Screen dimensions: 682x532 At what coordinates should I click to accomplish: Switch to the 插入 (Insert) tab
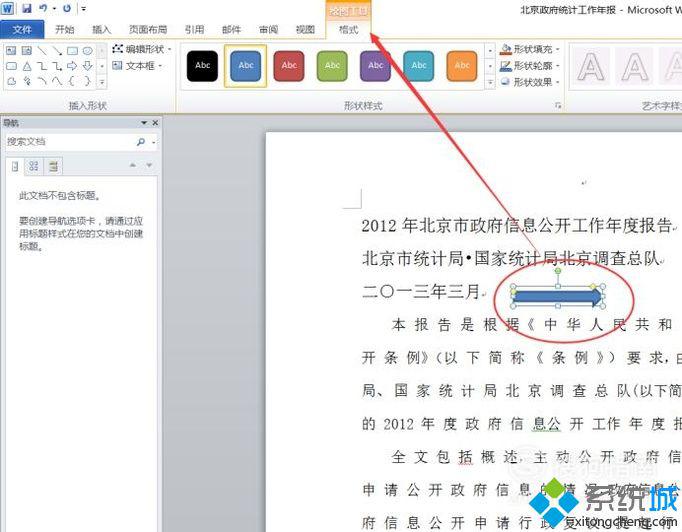click(x=101, y=30)
